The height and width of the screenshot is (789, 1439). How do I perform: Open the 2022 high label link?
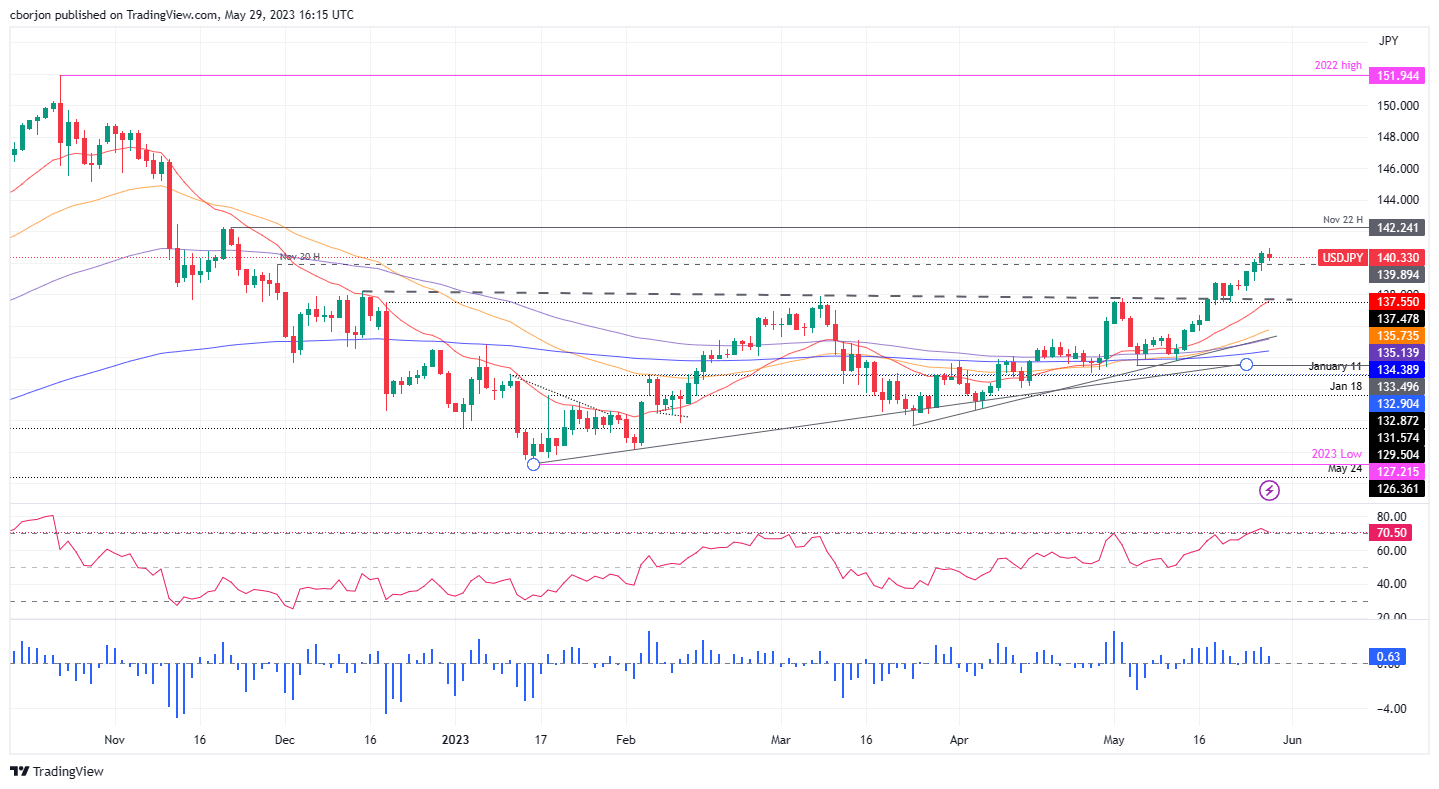(1337, 65)
